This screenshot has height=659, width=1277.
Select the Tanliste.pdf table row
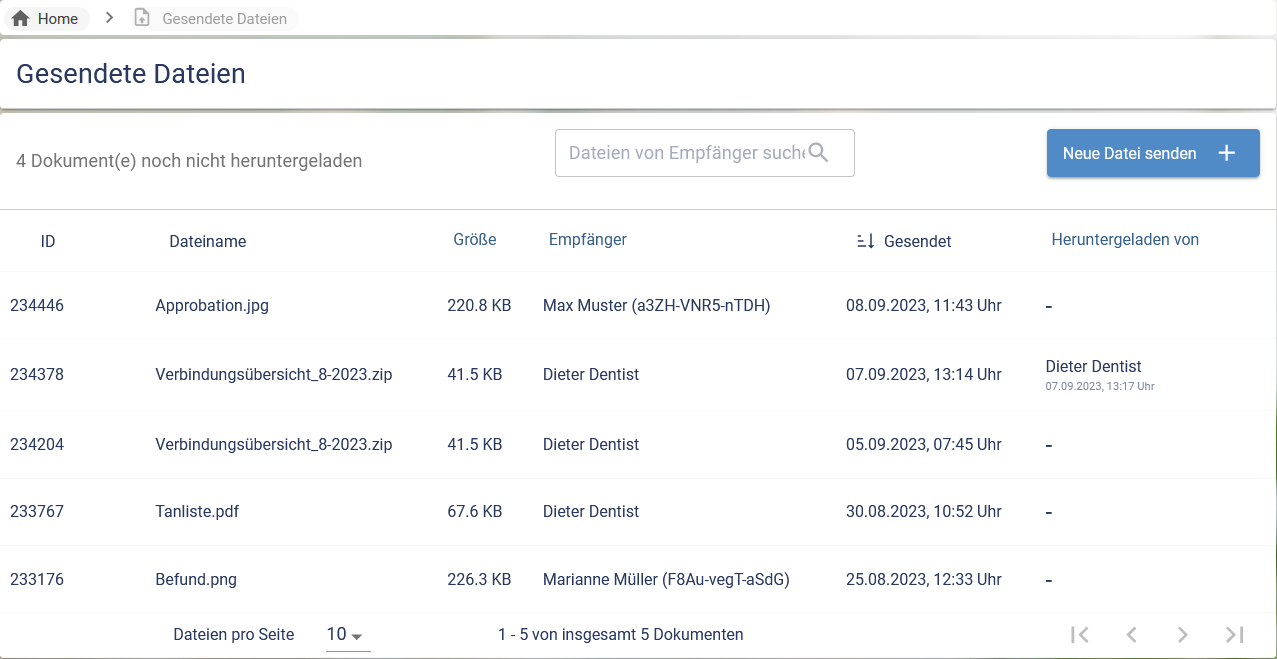click(x=197, y=512)
